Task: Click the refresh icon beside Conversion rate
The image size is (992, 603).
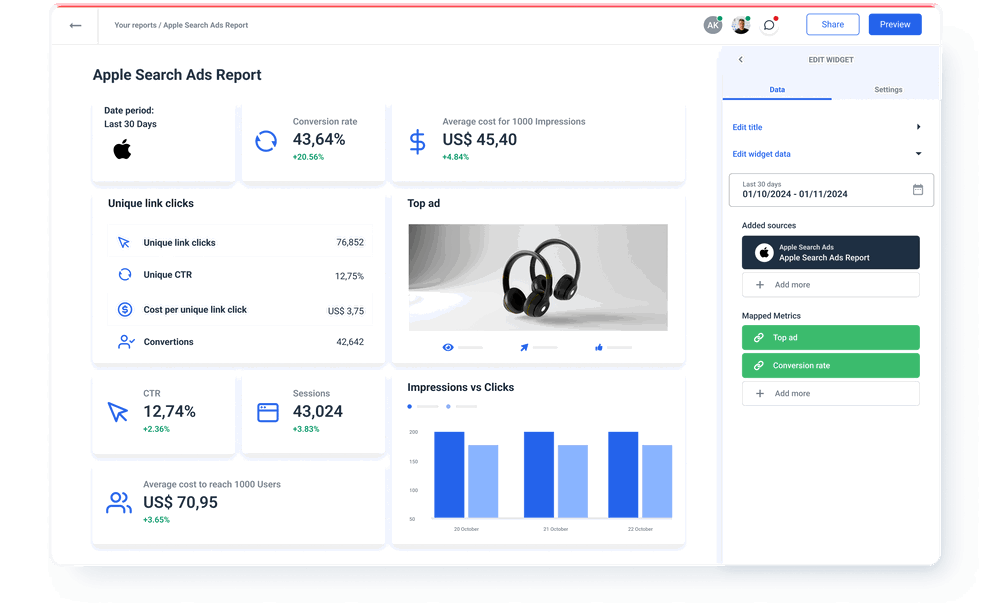Action: pyautogui.click(x=265, y=142)
